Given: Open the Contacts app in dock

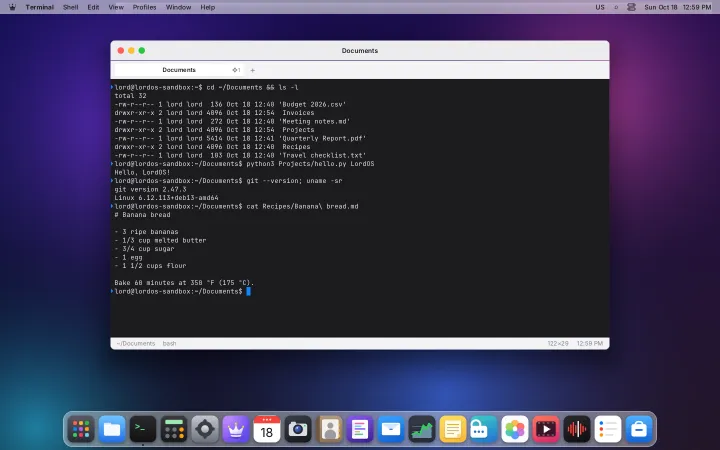Looking at the screenshot, I should coord(329,429).
